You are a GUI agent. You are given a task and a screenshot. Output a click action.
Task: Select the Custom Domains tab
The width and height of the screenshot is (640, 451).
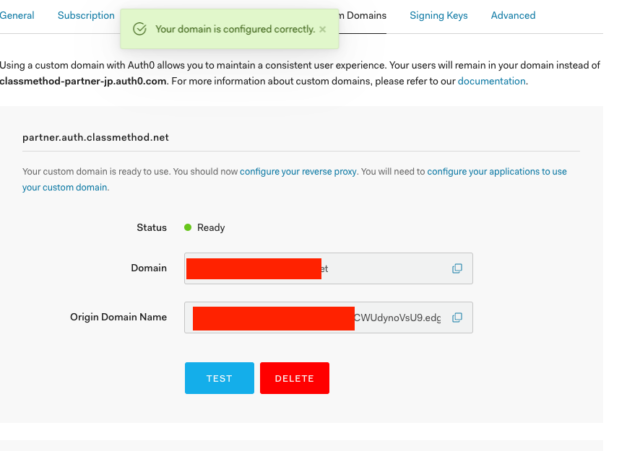(x=362, y=16)
